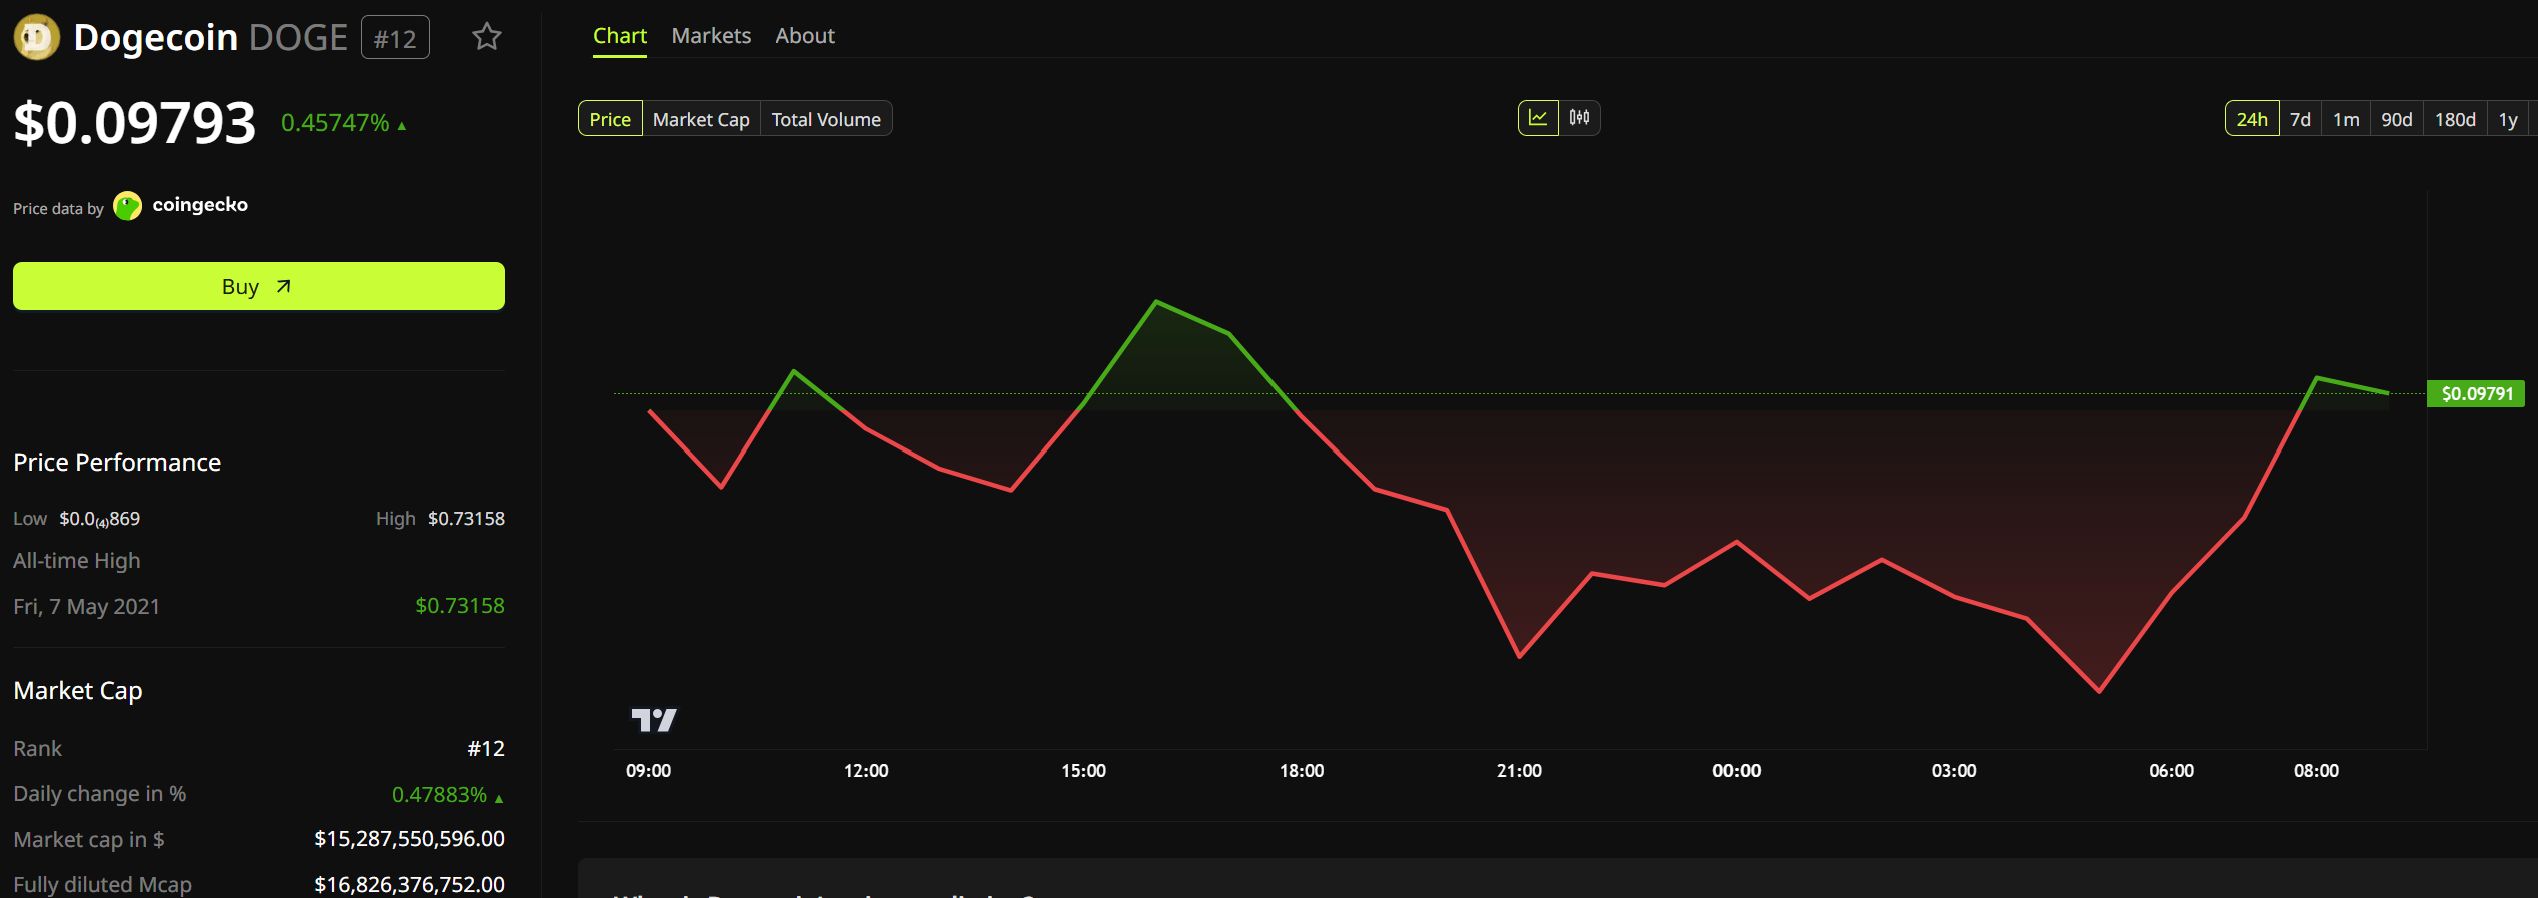Select the Market Cap chart metric
Image resolution: width=2538 pixels, height=898 pixels.
pyautogui.click(x=701, y=119)
